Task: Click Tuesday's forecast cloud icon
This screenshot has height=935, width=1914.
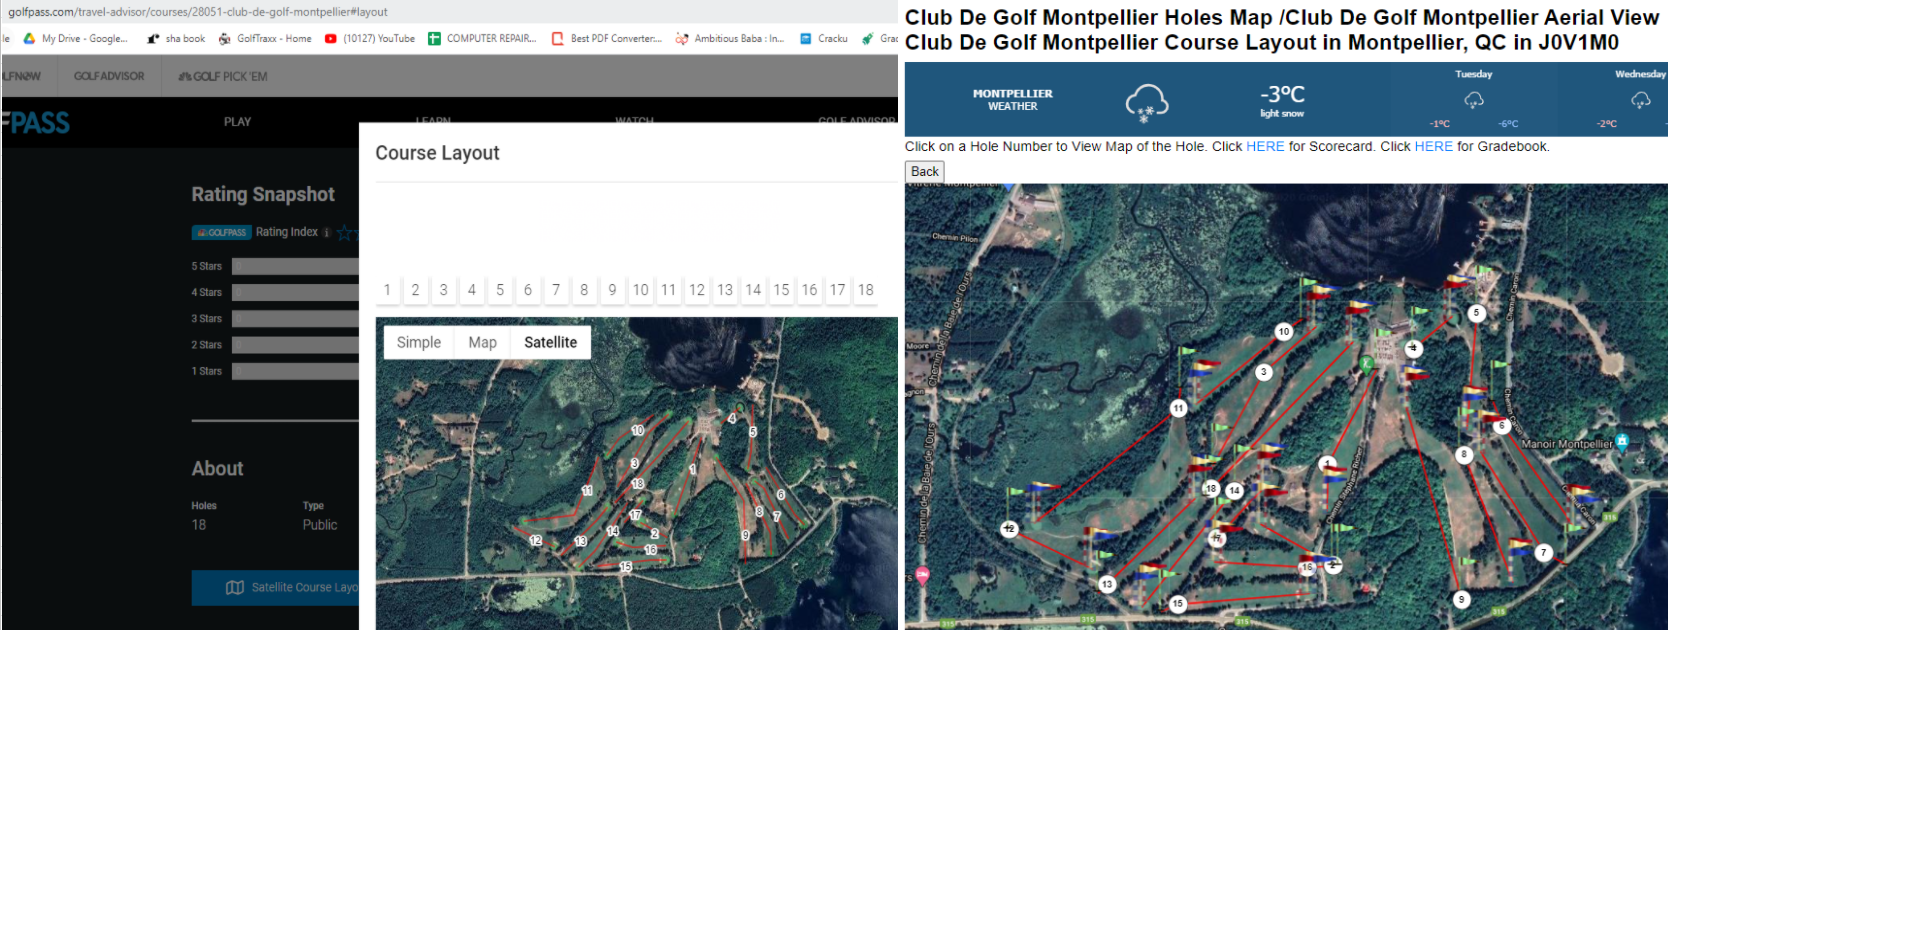Action: 1474,100
